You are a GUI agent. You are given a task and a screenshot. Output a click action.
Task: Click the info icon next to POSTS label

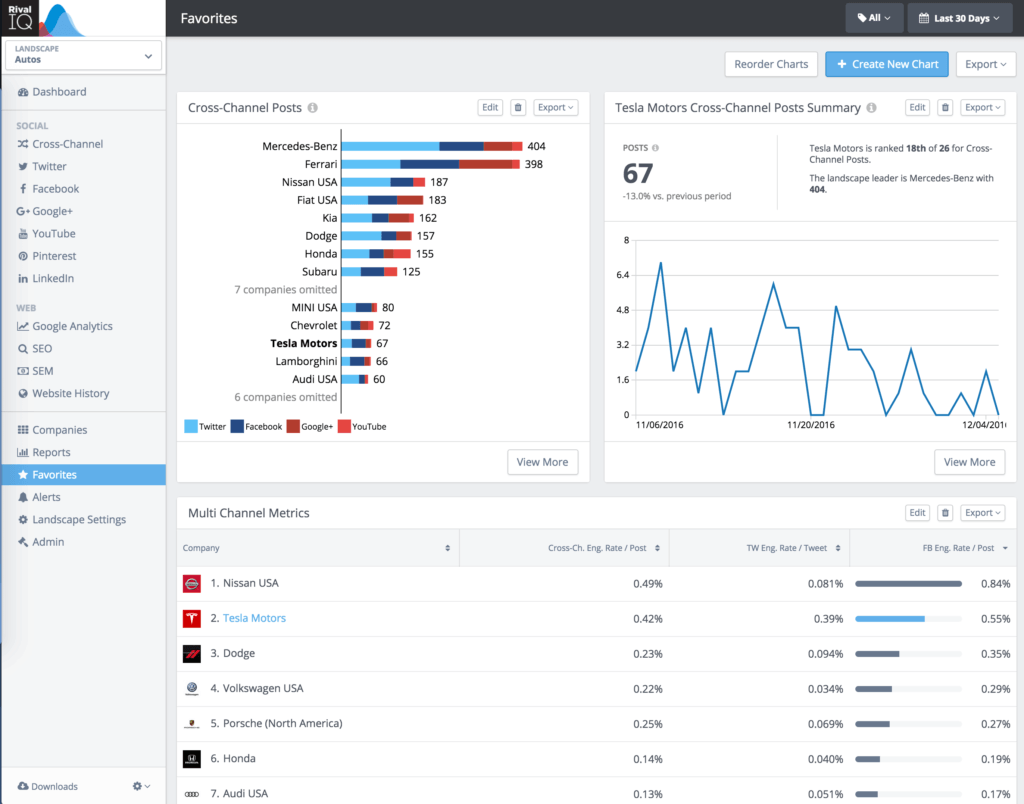point(656,148)
